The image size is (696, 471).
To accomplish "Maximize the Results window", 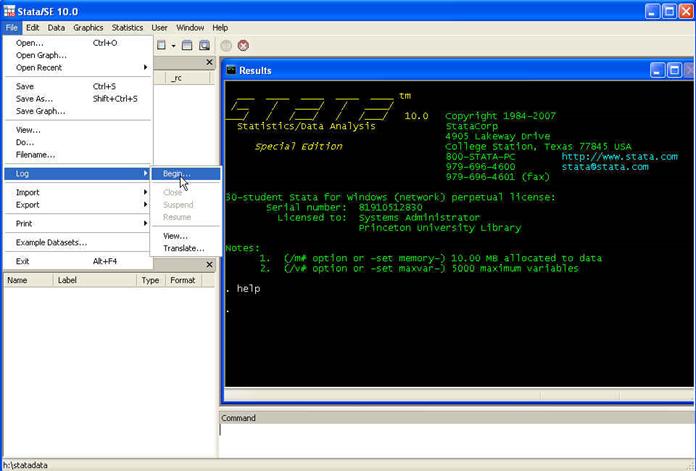I will click(x=673, y=70).
